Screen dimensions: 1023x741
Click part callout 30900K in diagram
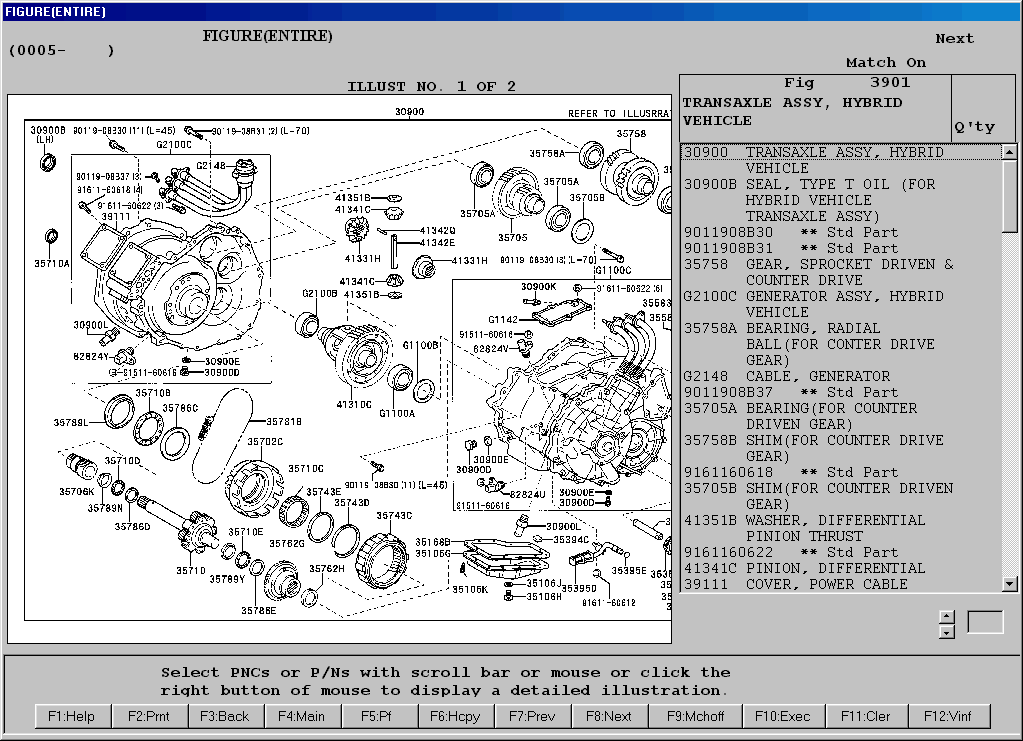point(538,286)
